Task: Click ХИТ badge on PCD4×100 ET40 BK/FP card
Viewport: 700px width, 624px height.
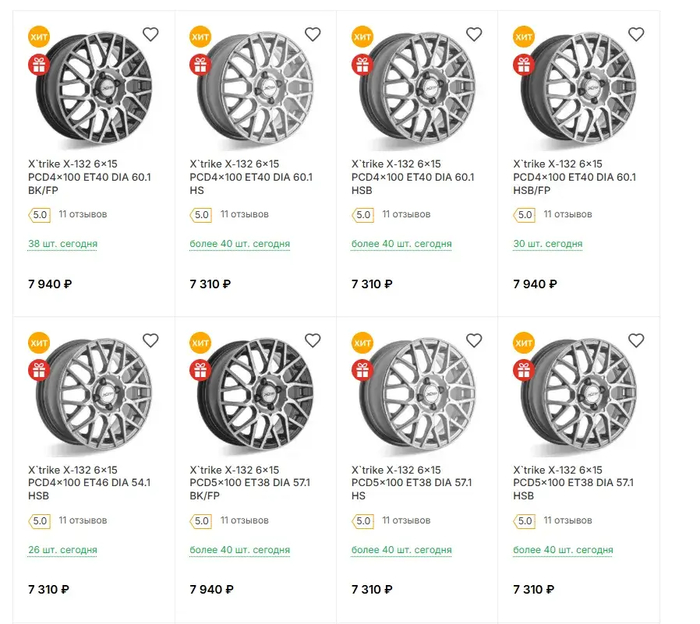Action: click(x=38, y=38)
